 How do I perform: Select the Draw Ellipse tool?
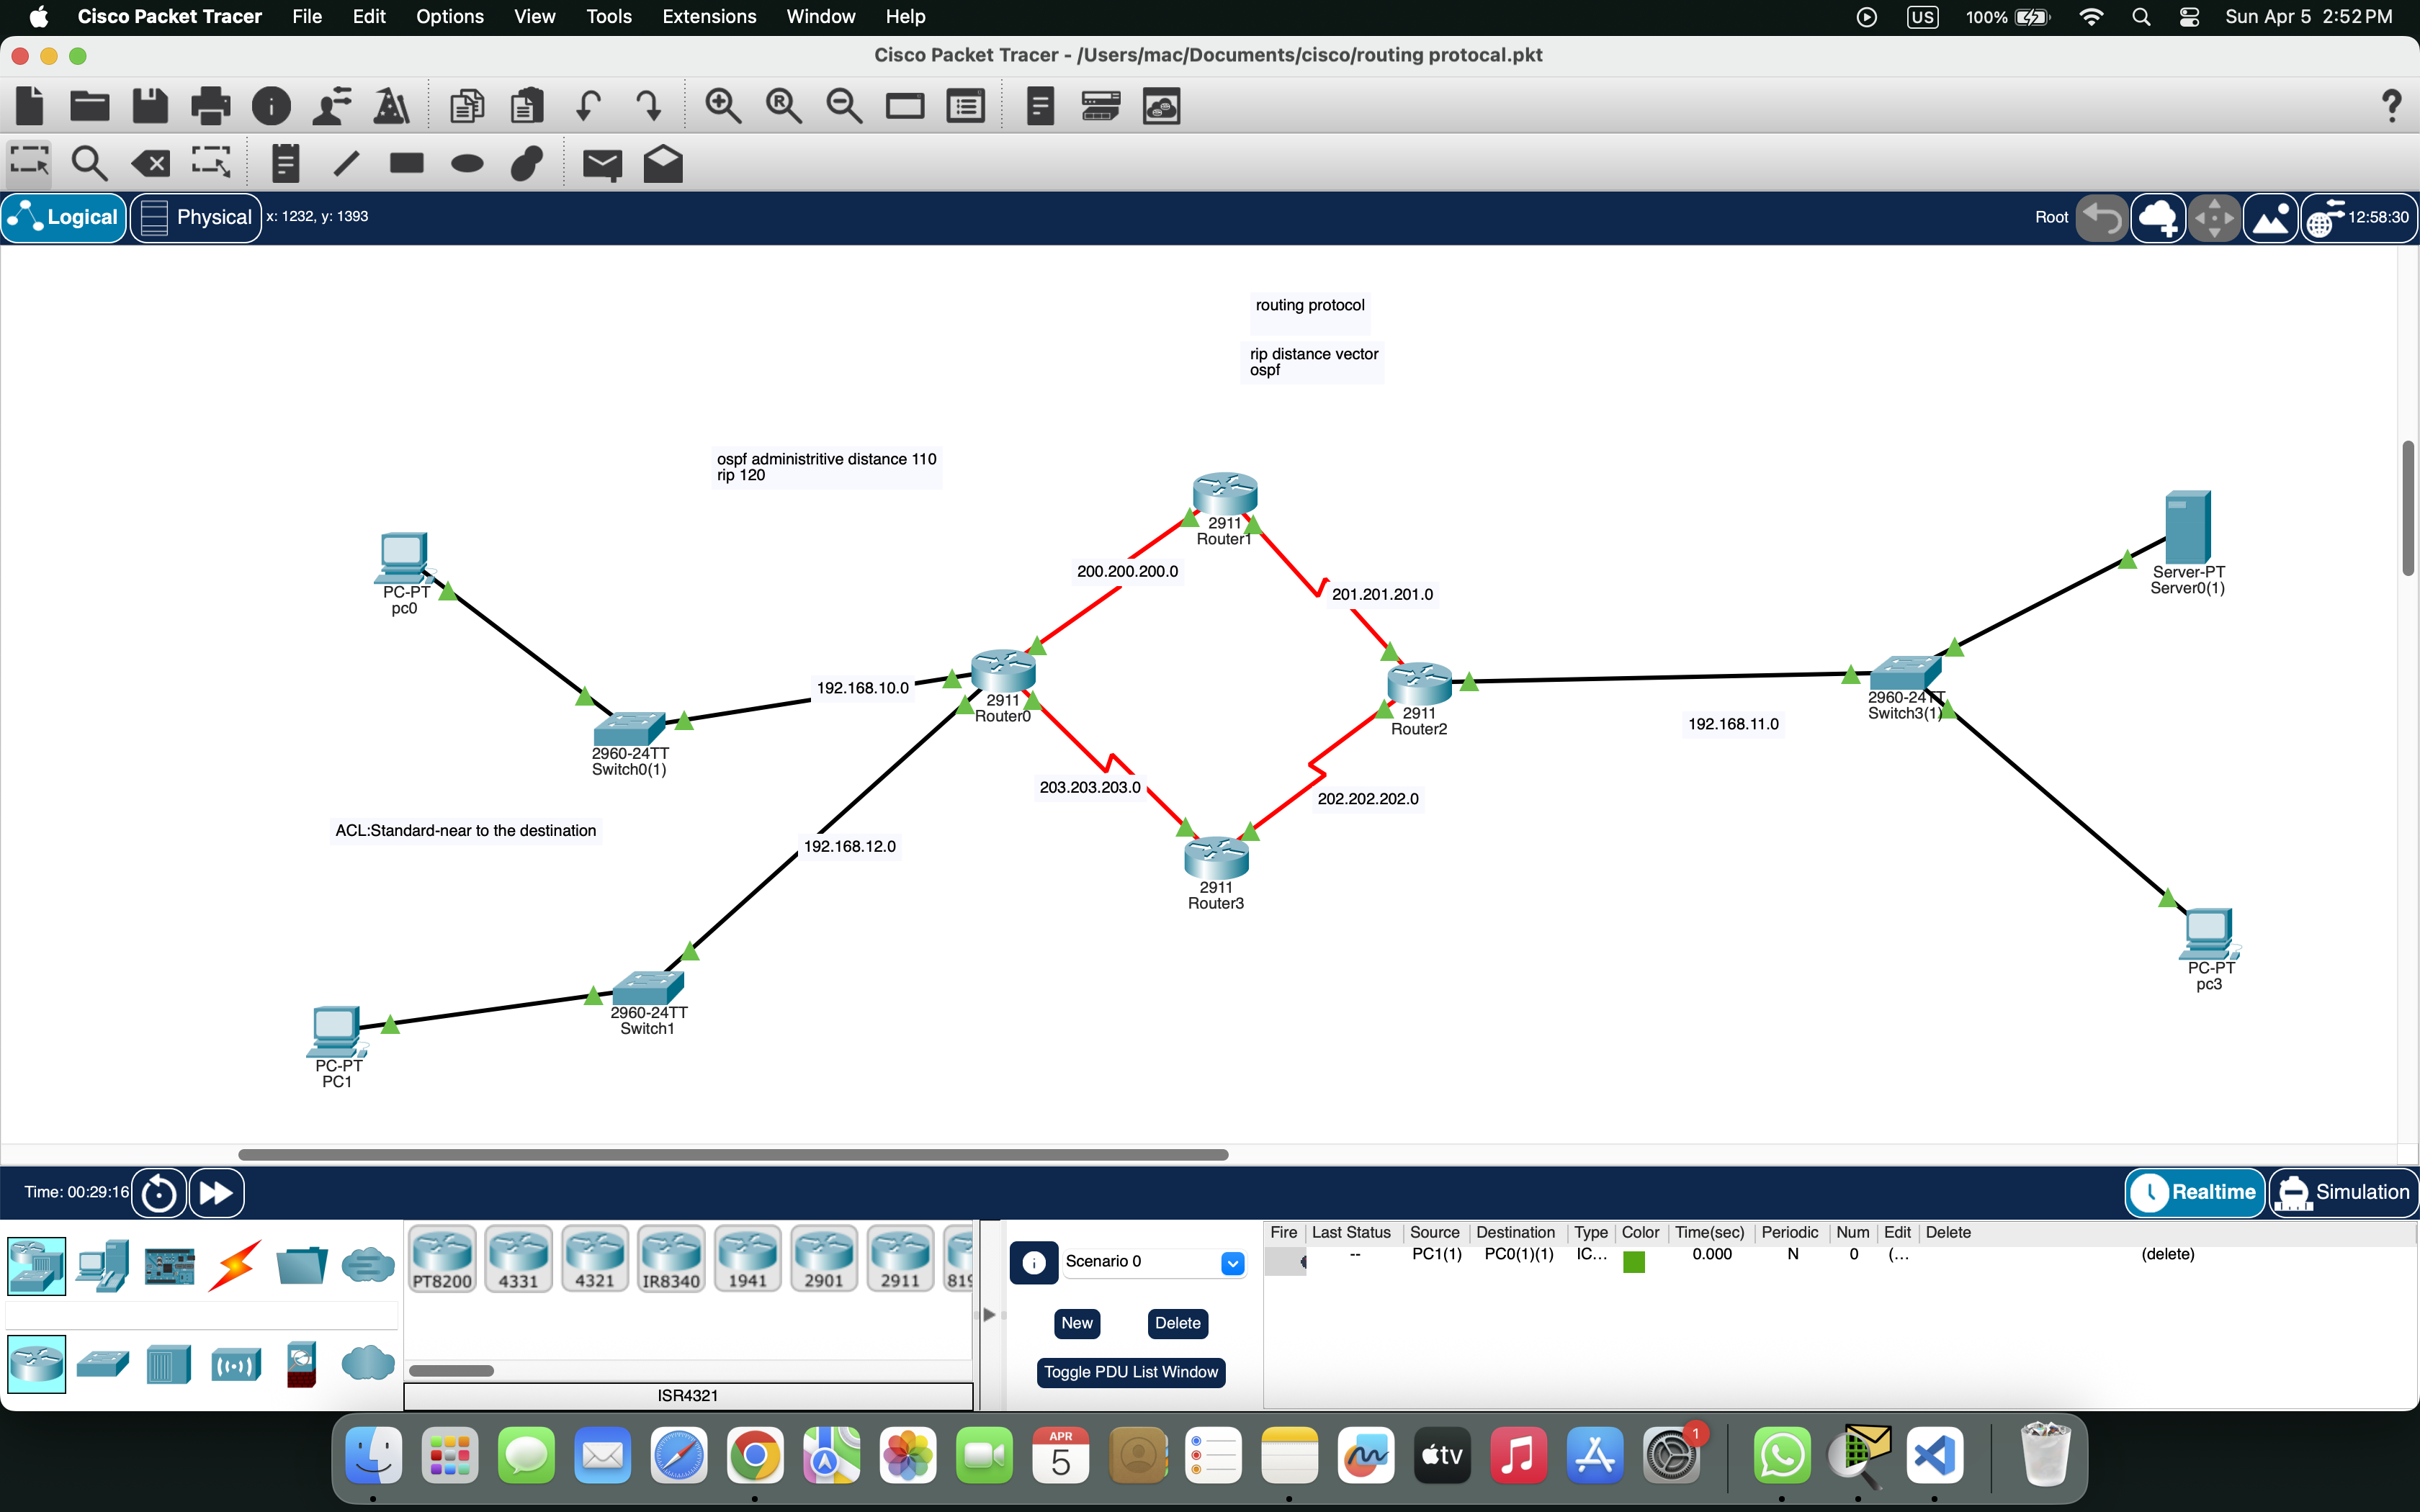tap(467, 163)
